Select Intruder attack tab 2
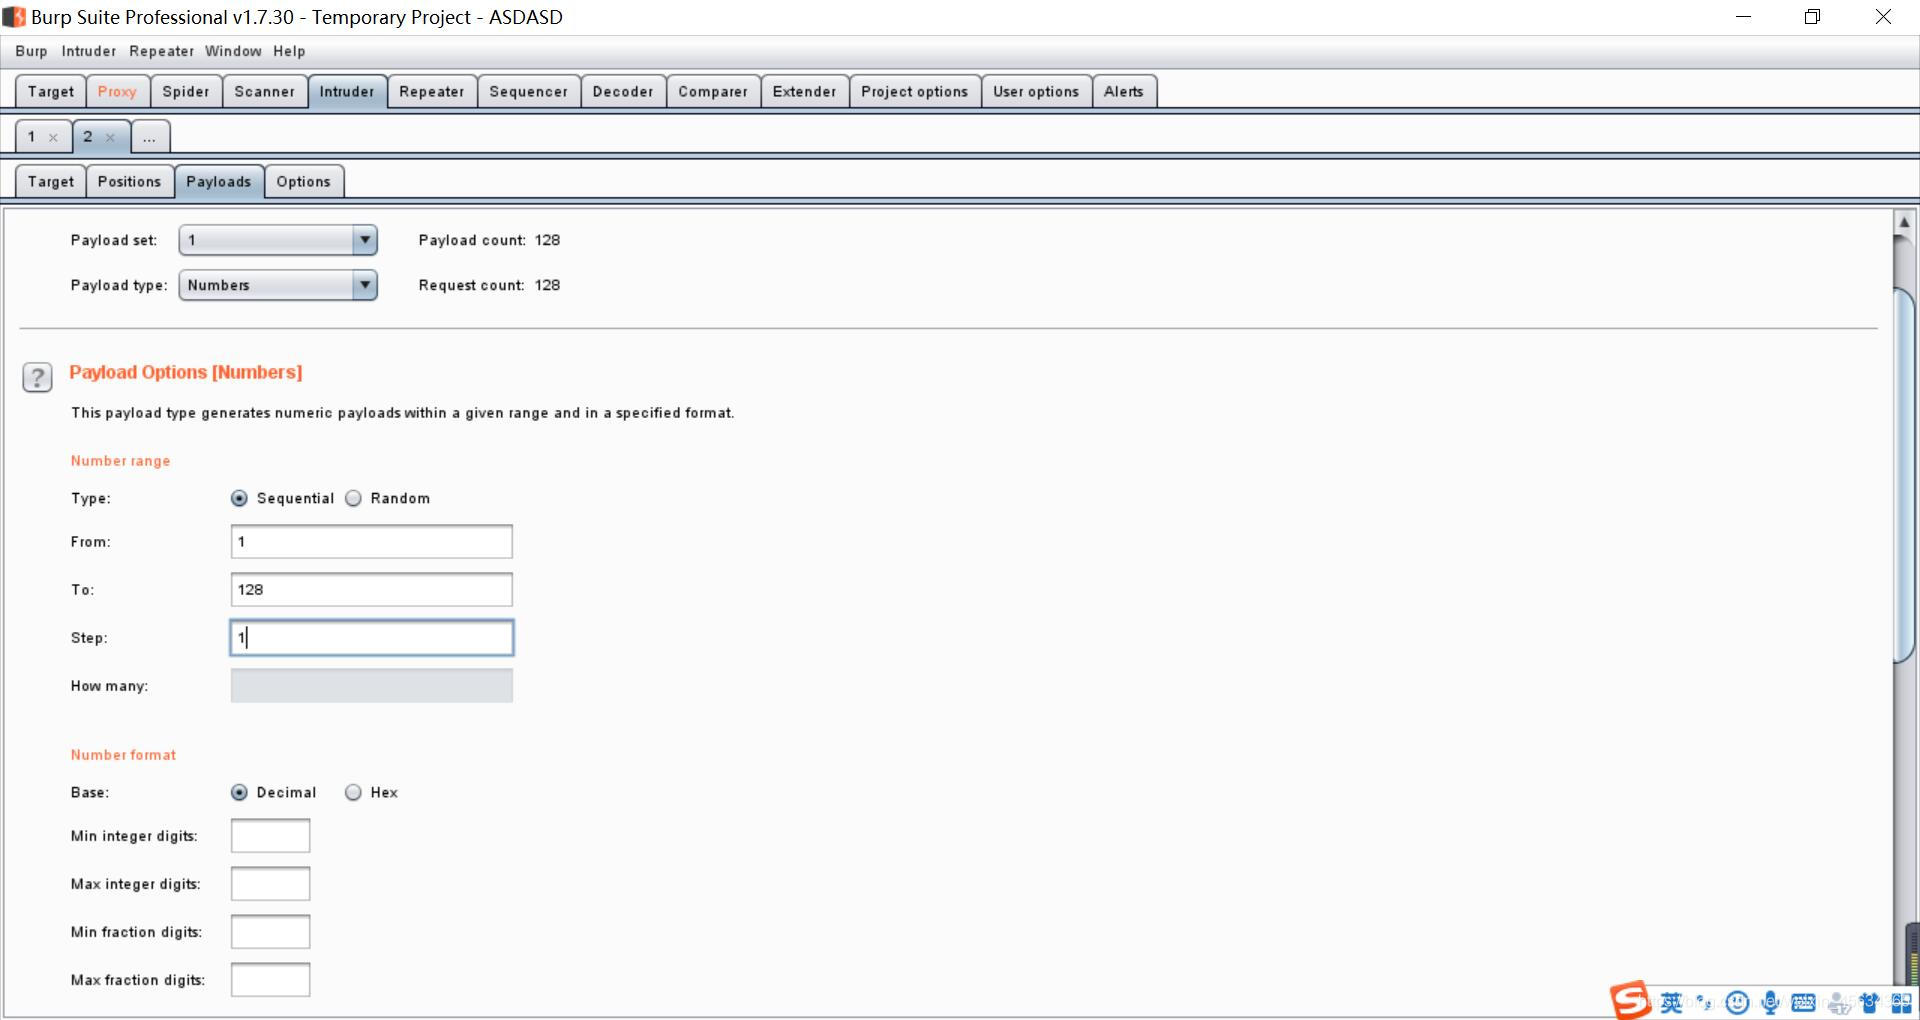This screenshot has width=1920, height=1020. click(89, 137)
